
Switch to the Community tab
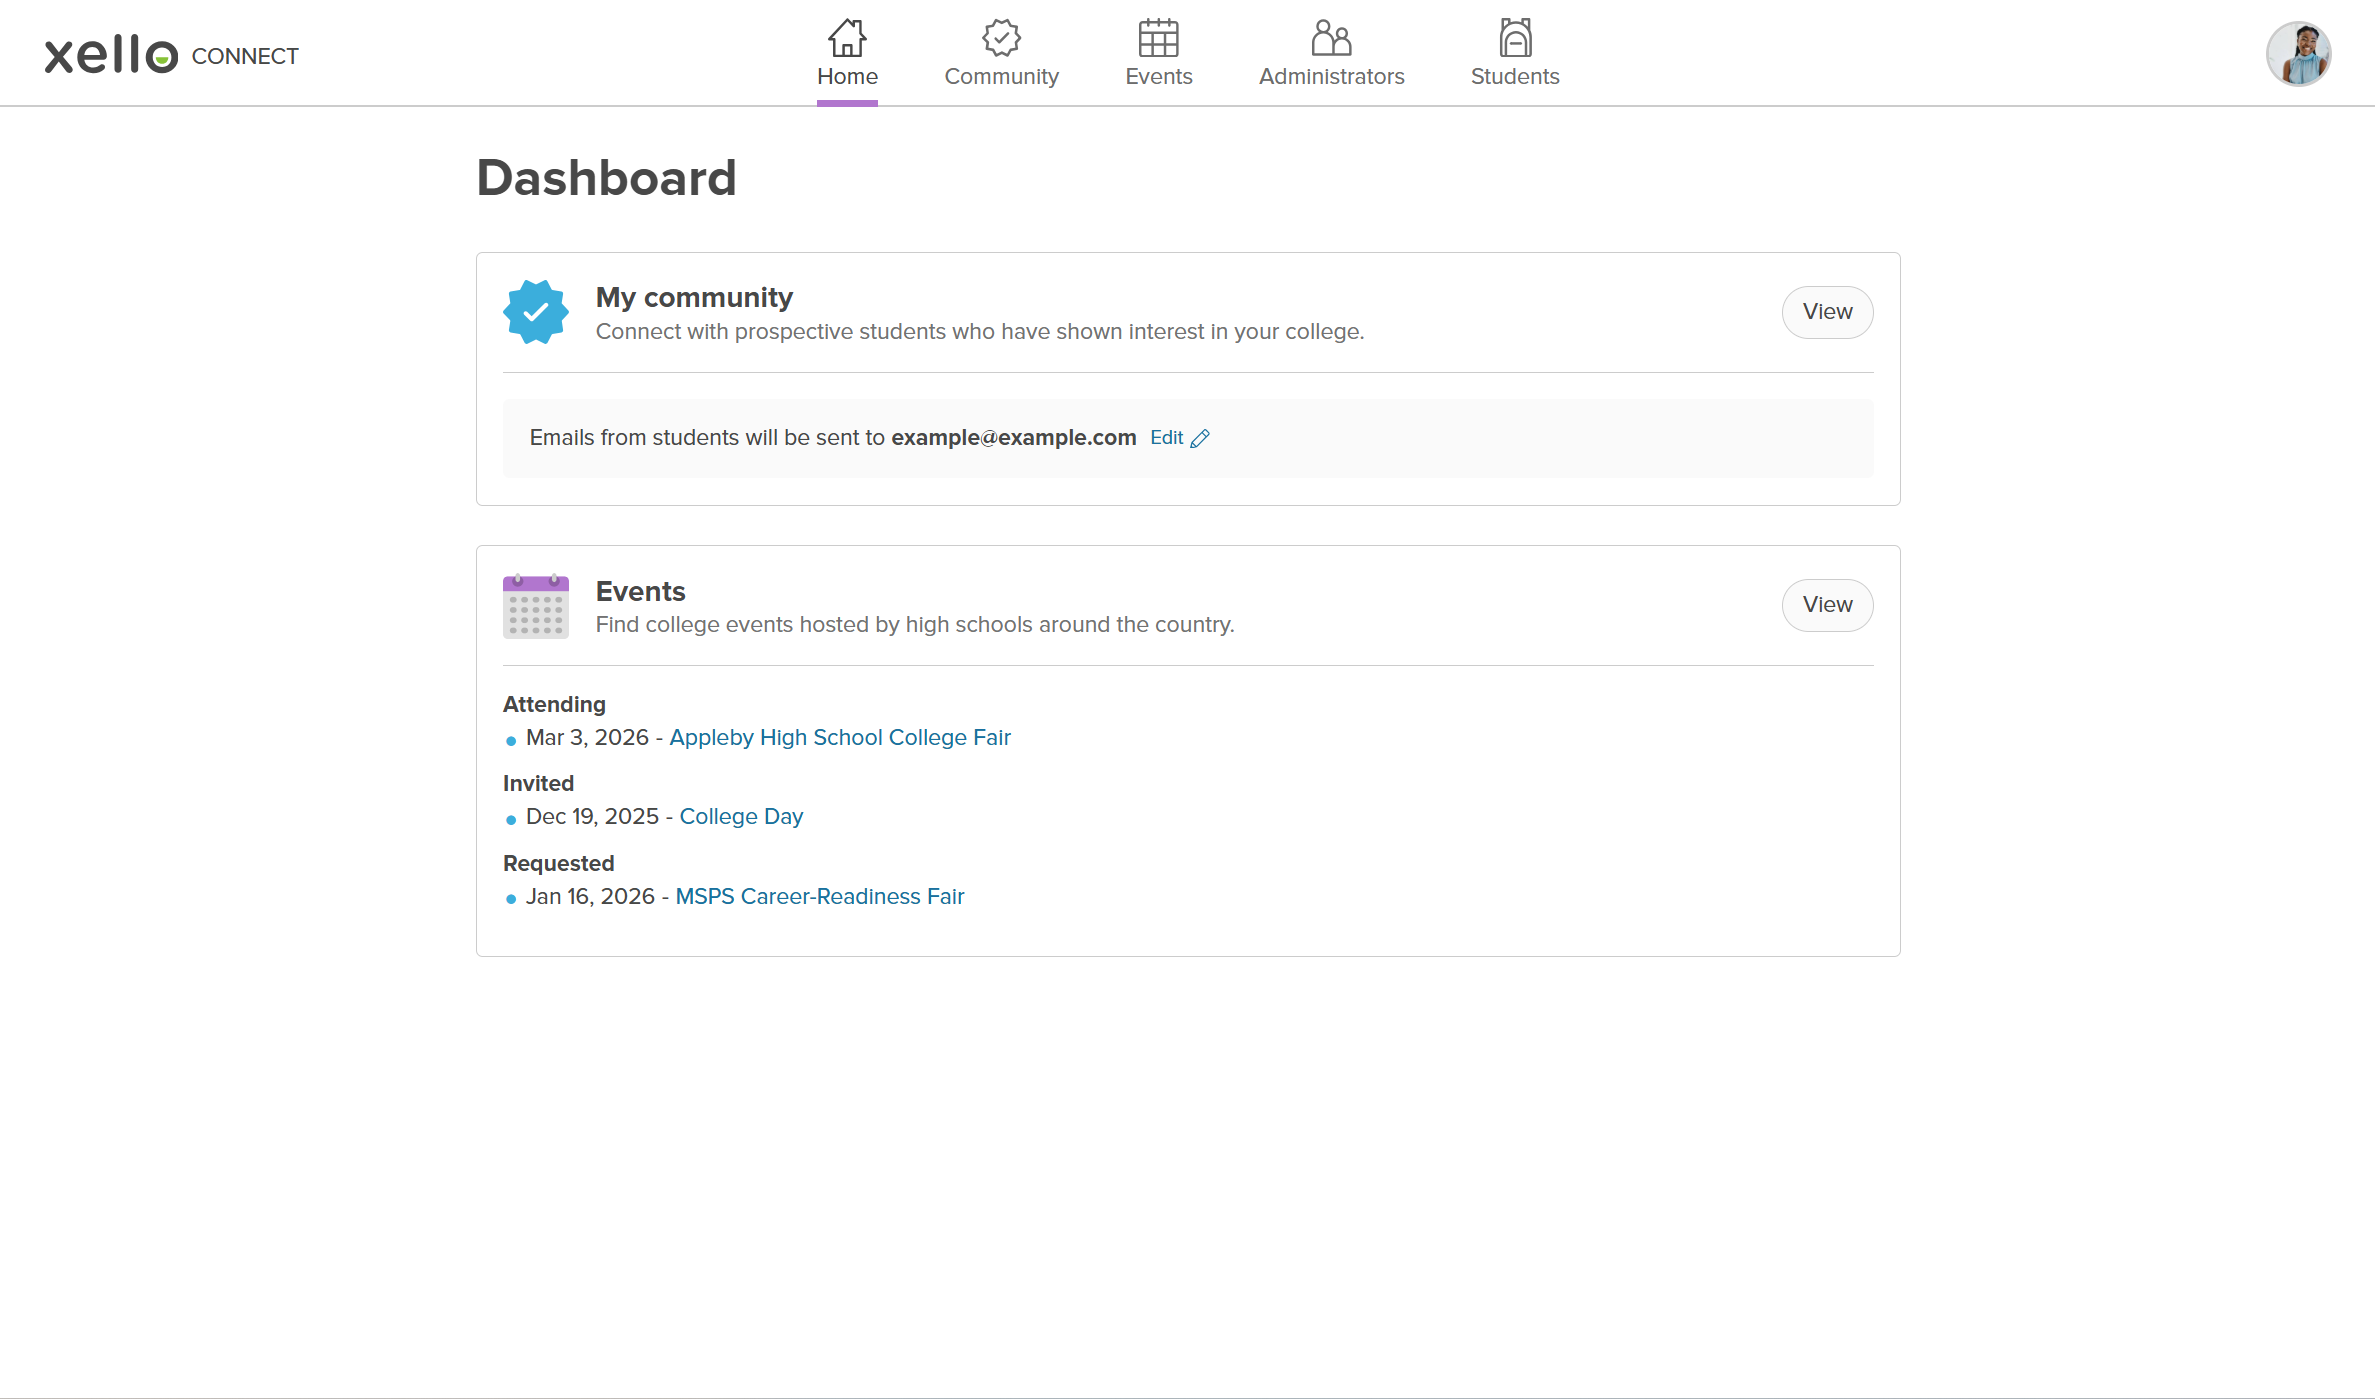coord(1002,76)
